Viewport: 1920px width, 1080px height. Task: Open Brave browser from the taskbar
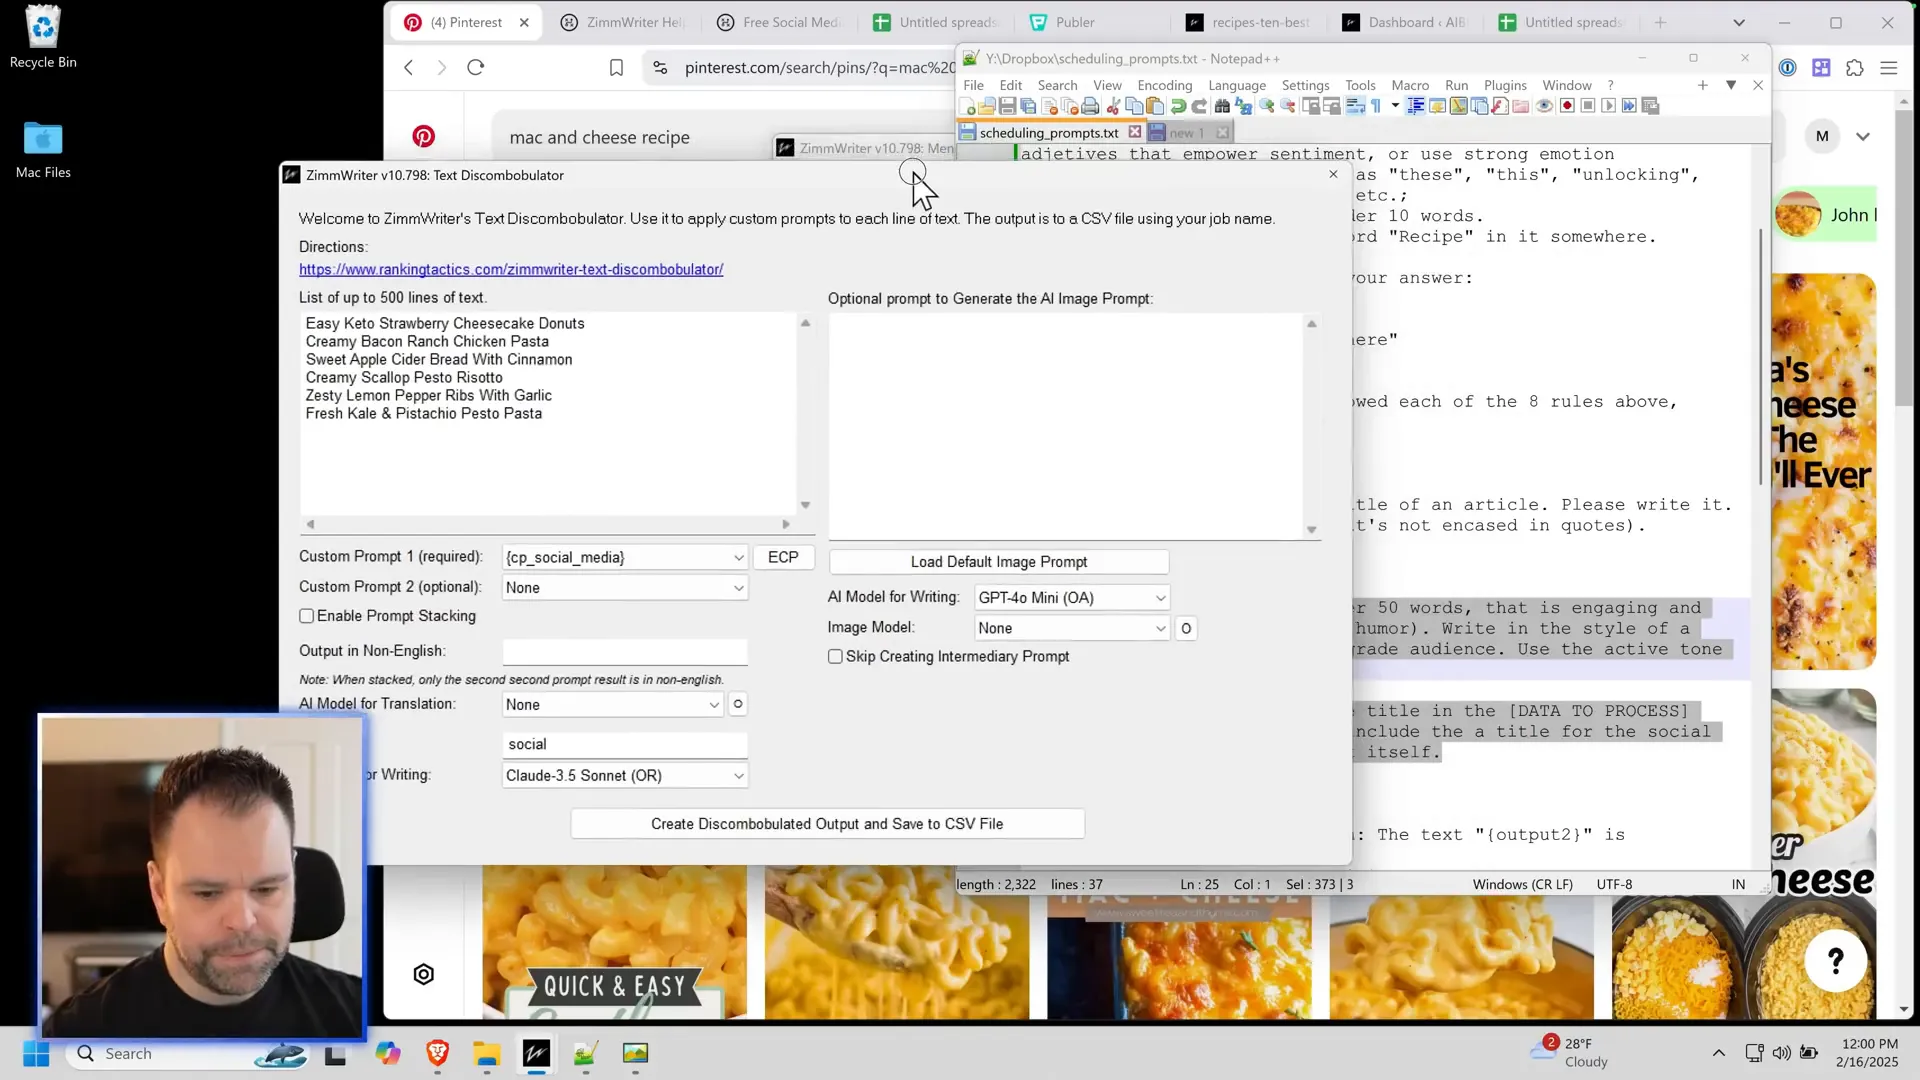[437, 1053]
